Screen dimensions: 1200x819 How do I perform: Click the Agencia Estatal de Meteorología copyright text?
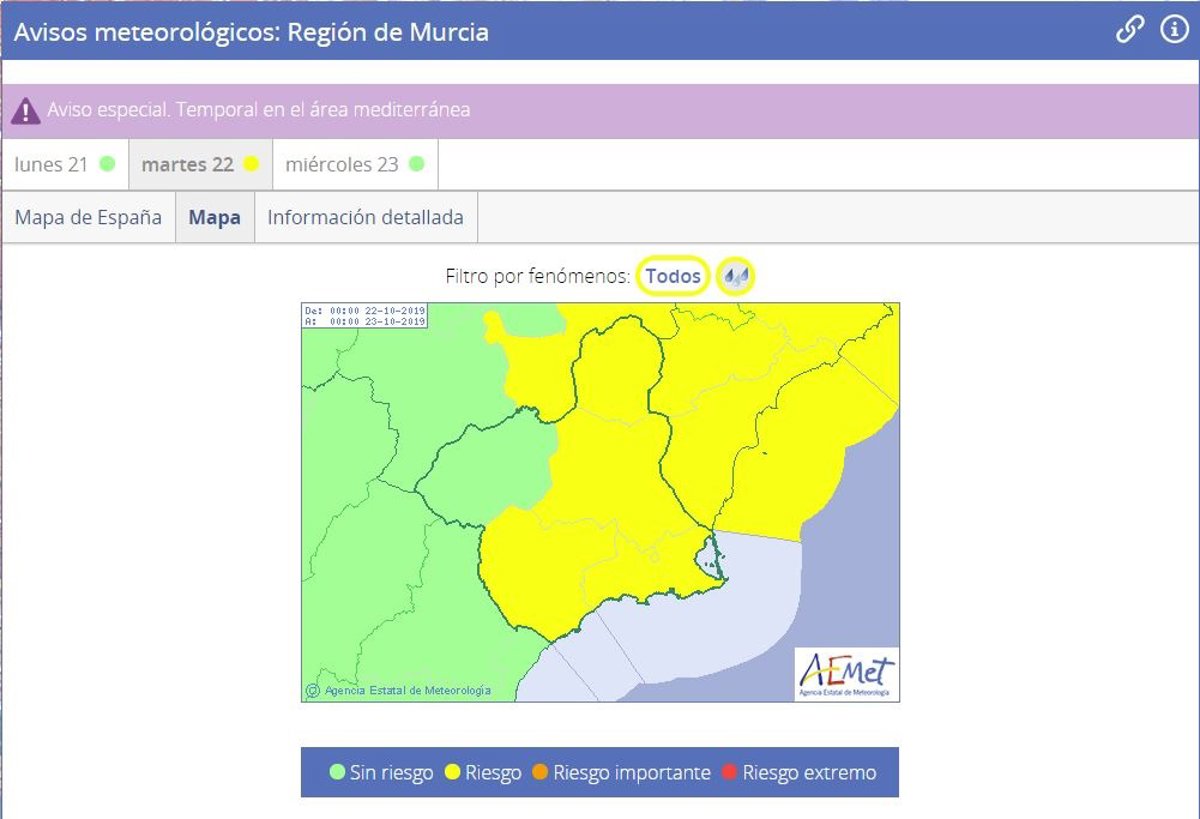click(407, 690)
